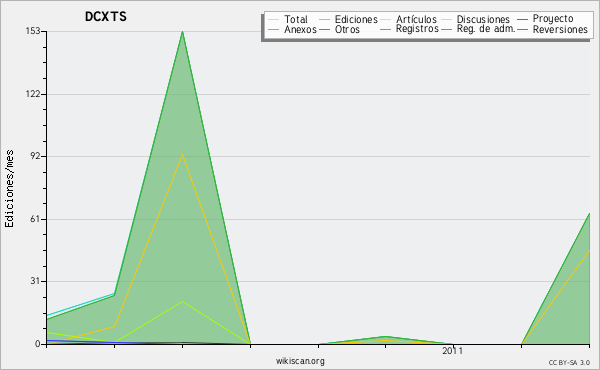Click the Proyecto legend entry
This screenshot has width=600, height=370.
pyautogui.click(x=545, y=19)
